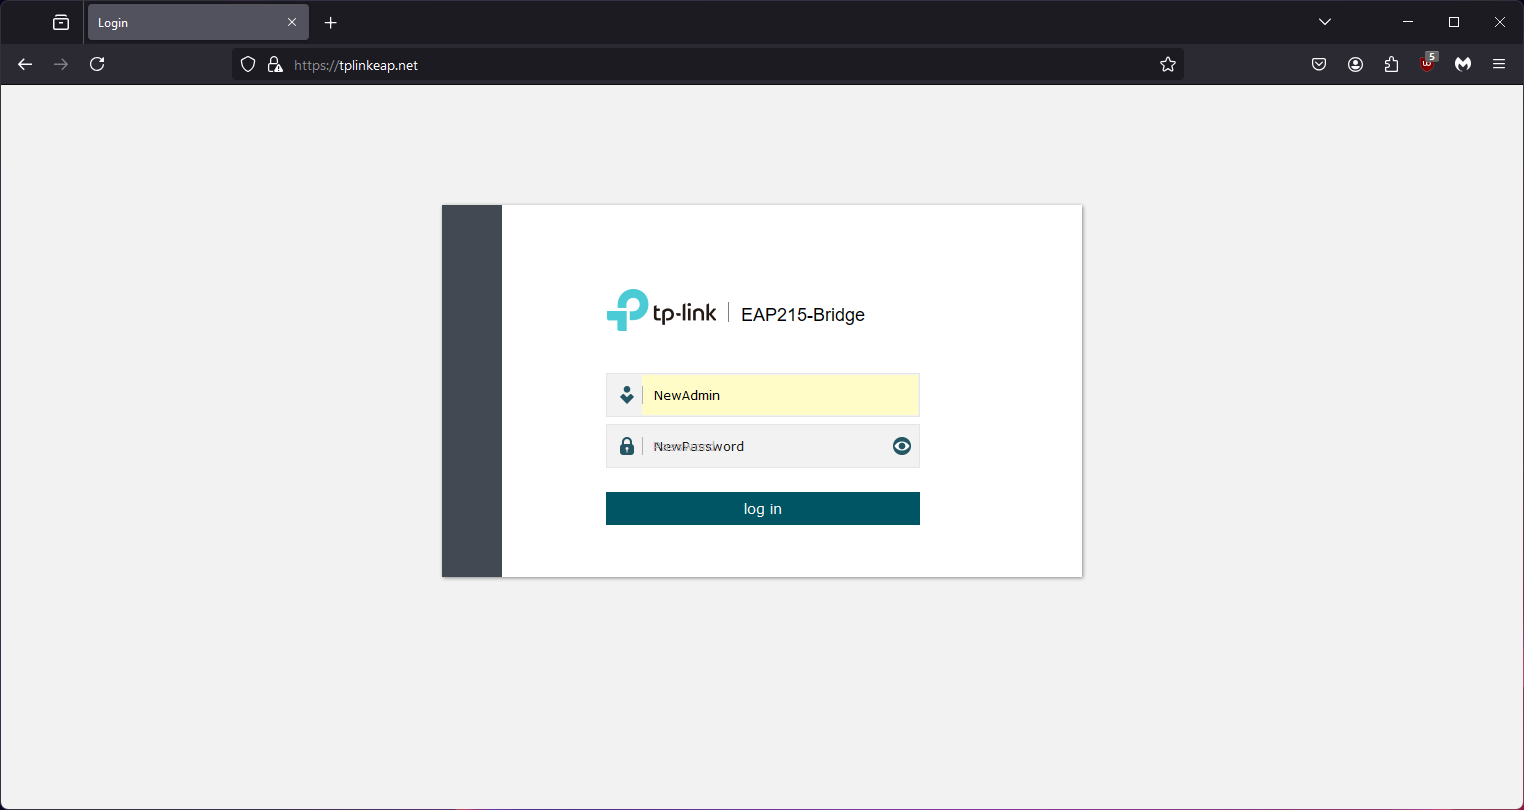This screenshot has width=1524, height=810.
Task: Click the log in button
Action: (762, 508)
